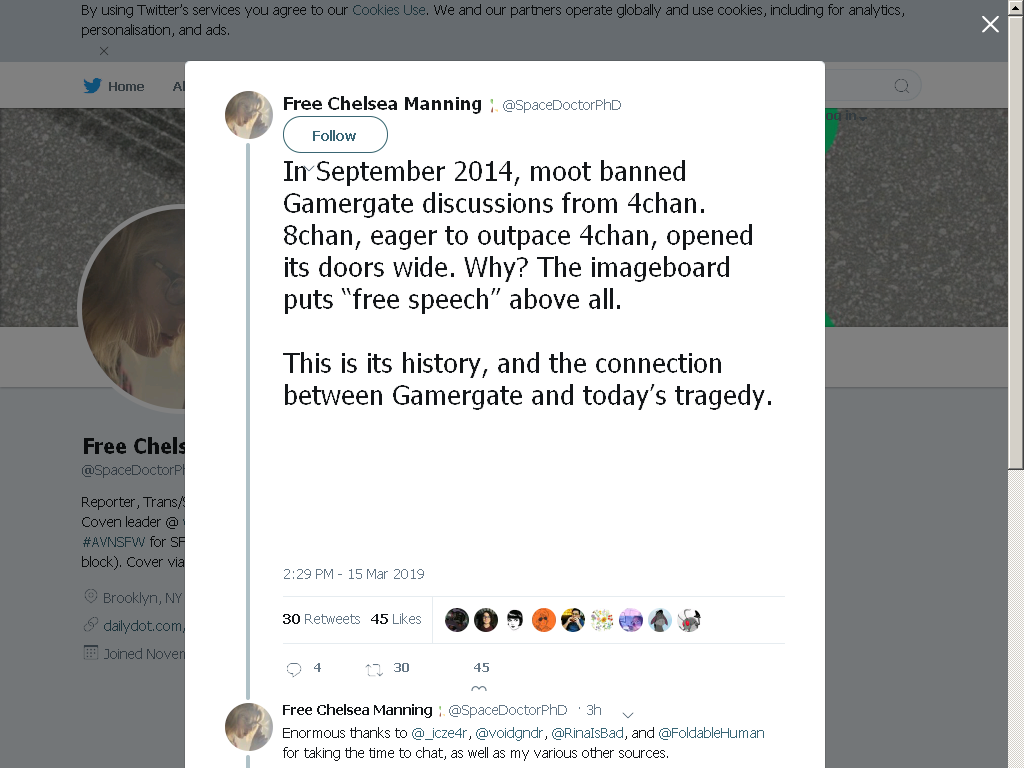Open the tweet options chevron near text
Image resolution: width=1024 pixels, height=768 pixels.
coord(310,168)
